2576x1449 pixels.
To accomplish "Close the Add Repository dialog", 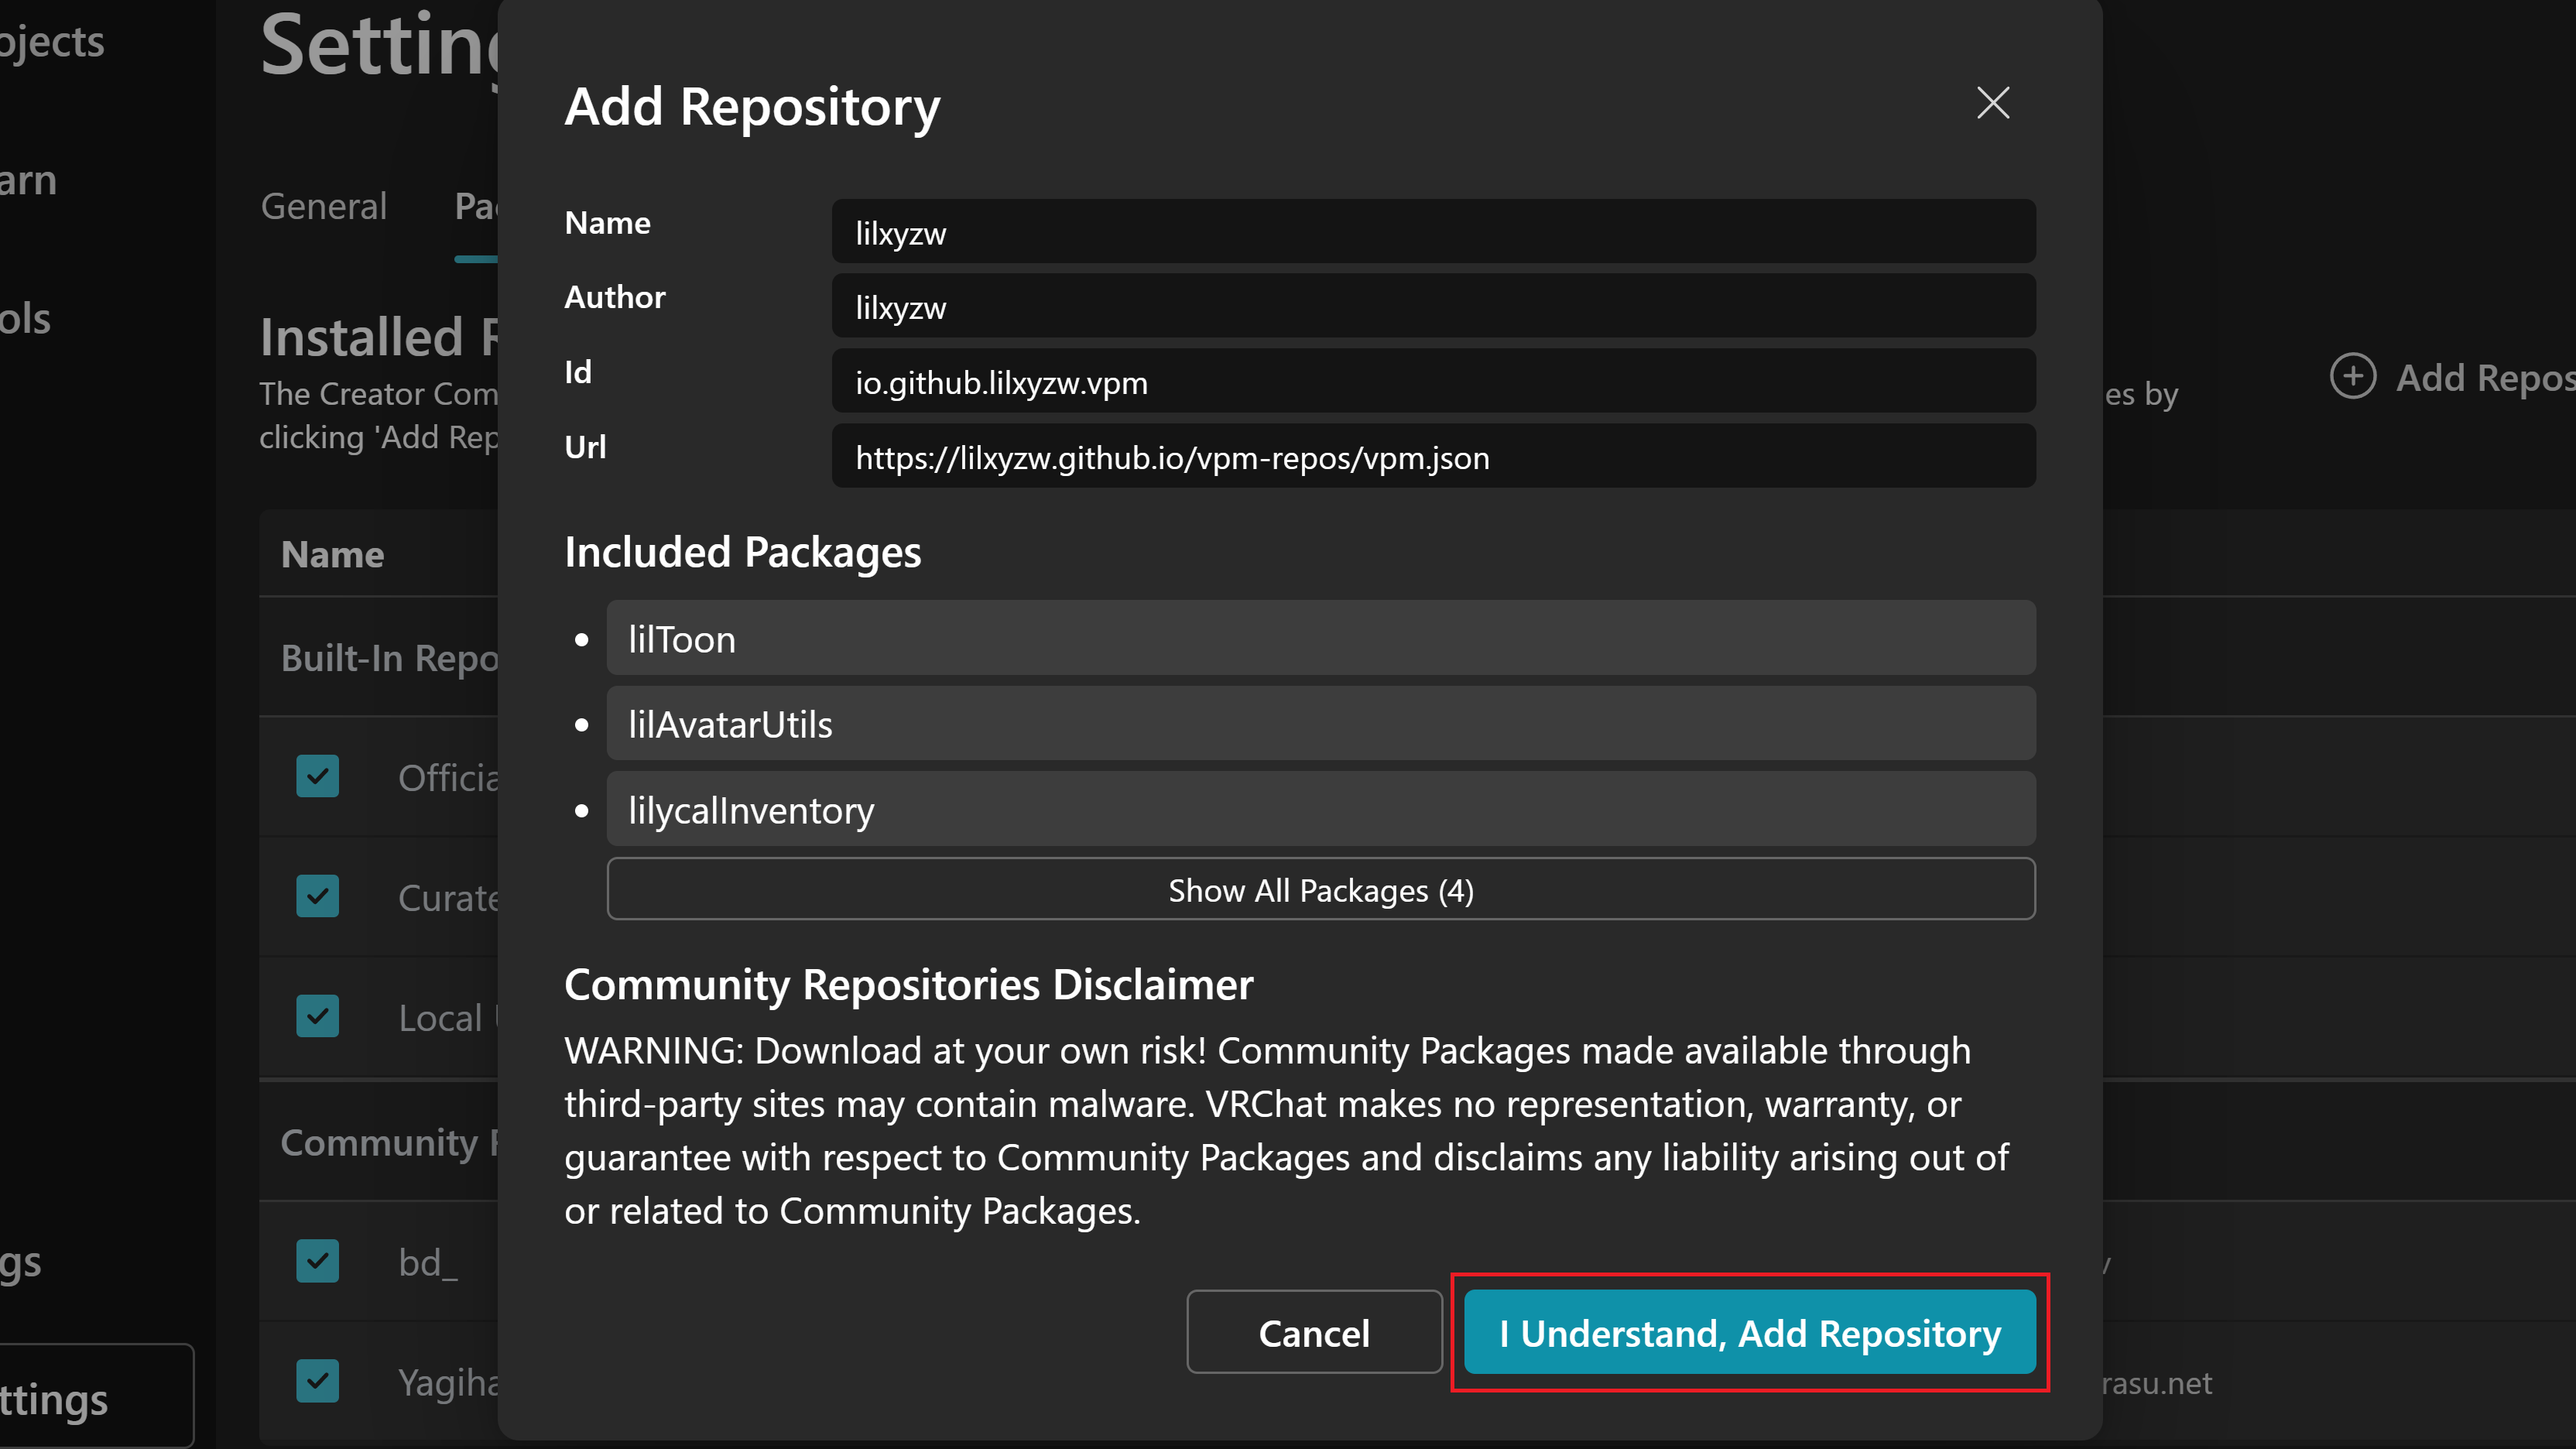I will 1992,103.
